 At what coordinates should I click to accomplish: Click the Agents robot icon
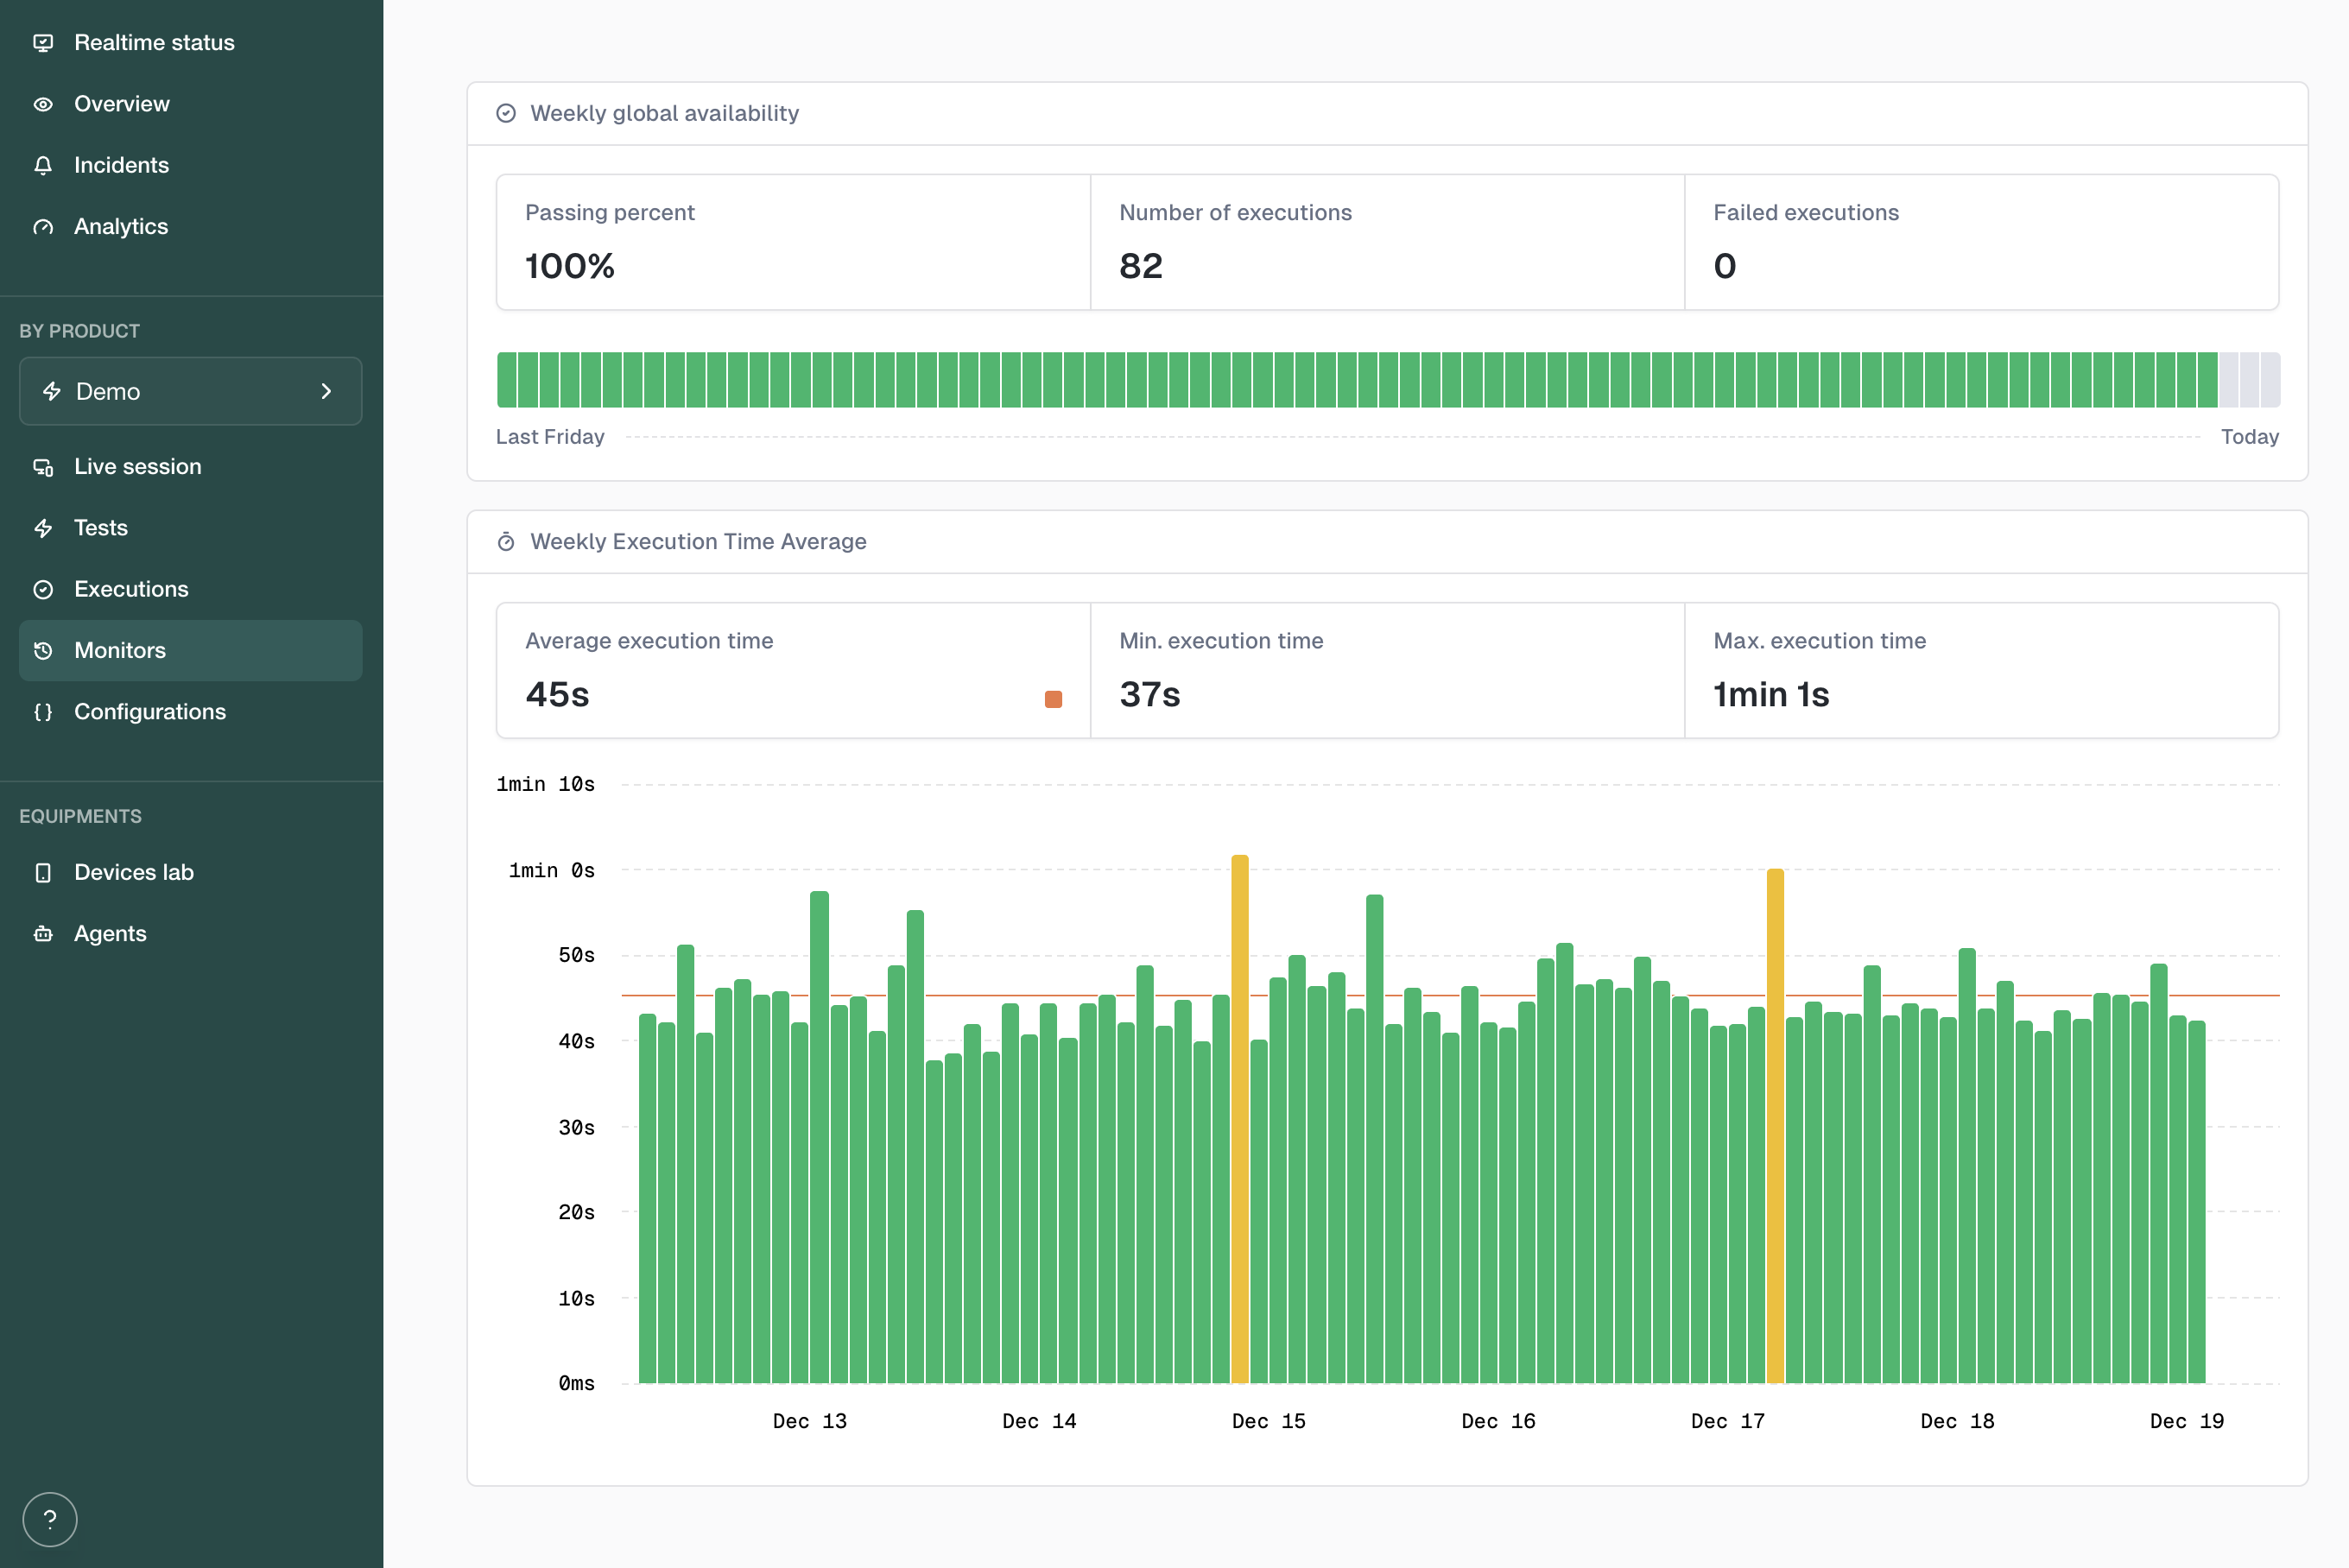point(43,934)
